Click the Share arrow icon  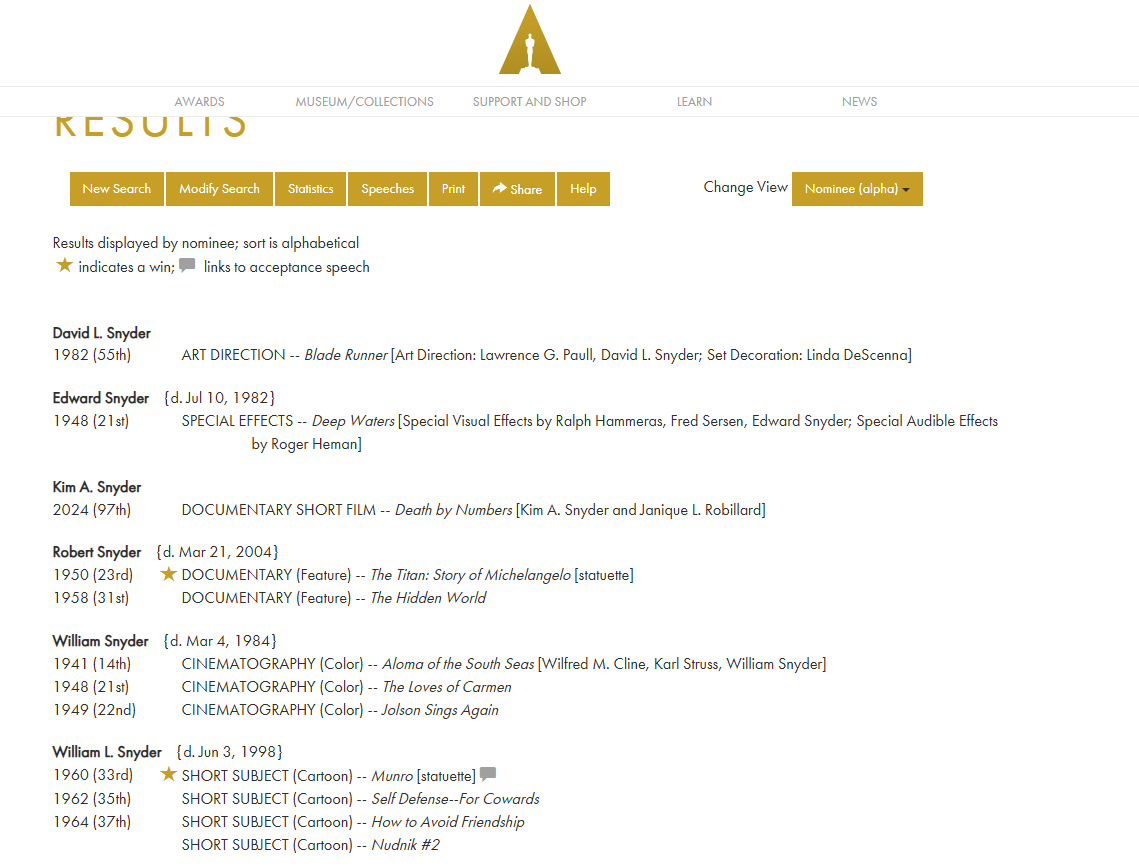point(500,188)
